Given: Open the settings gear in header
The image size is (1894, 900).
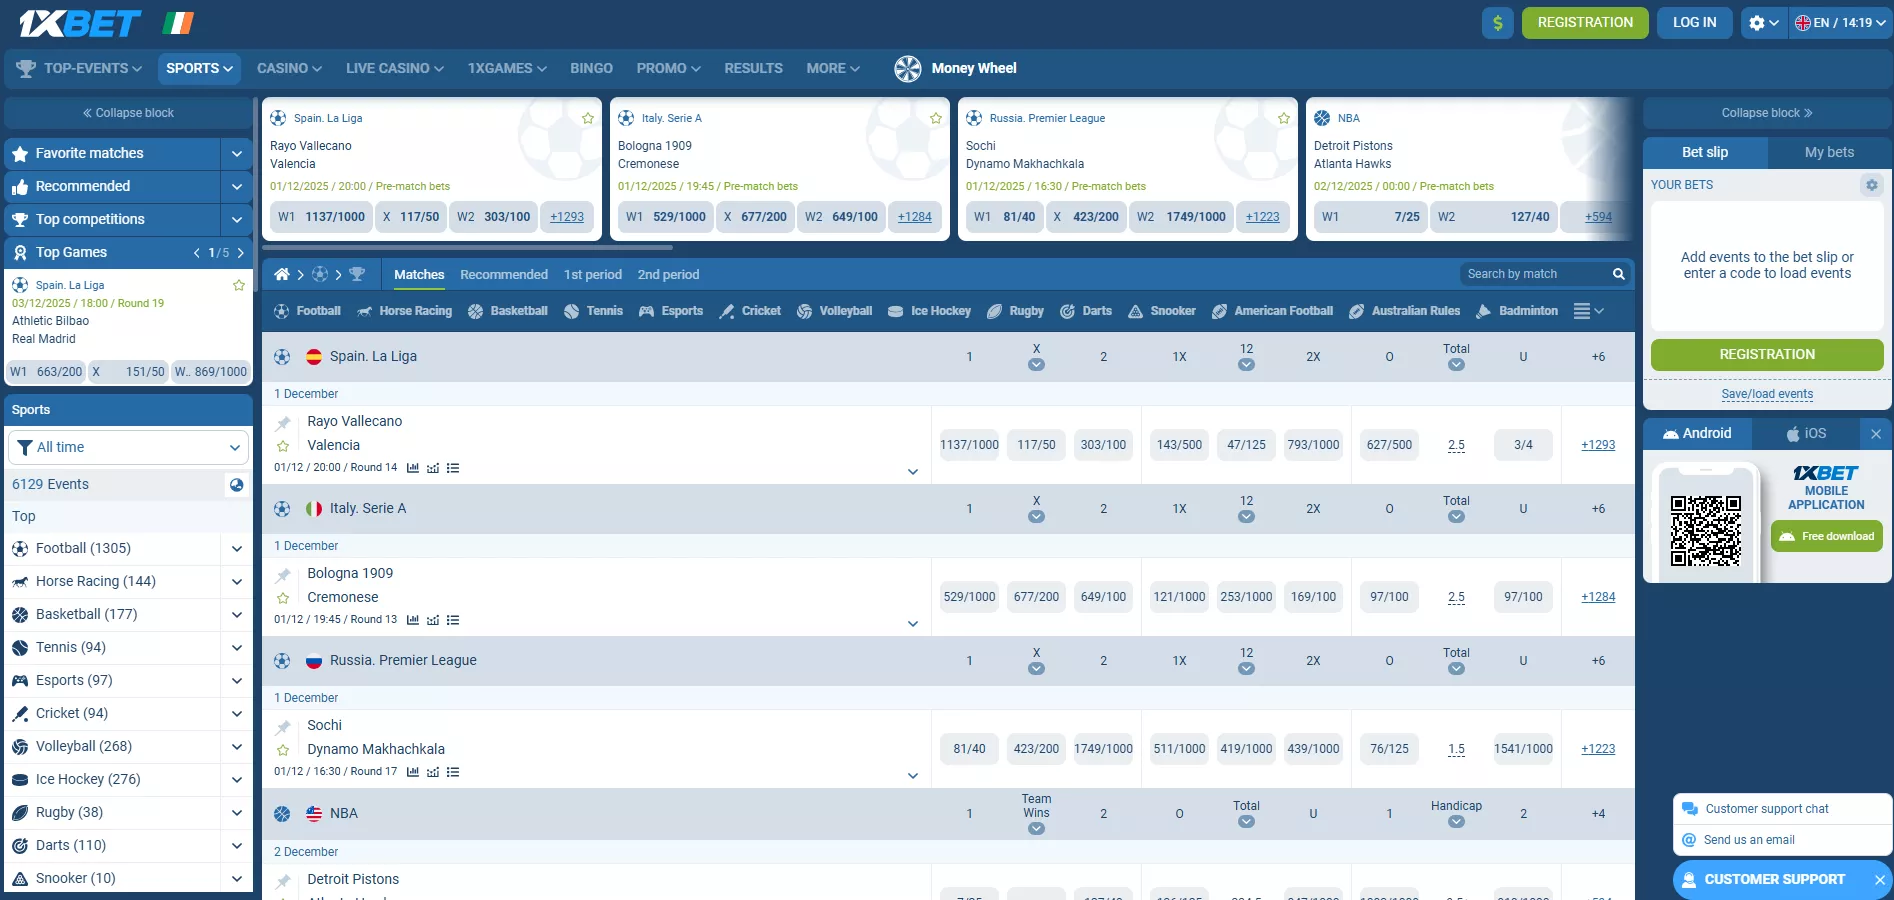Looking at the screenshot, I should (x=1757, y=23).
